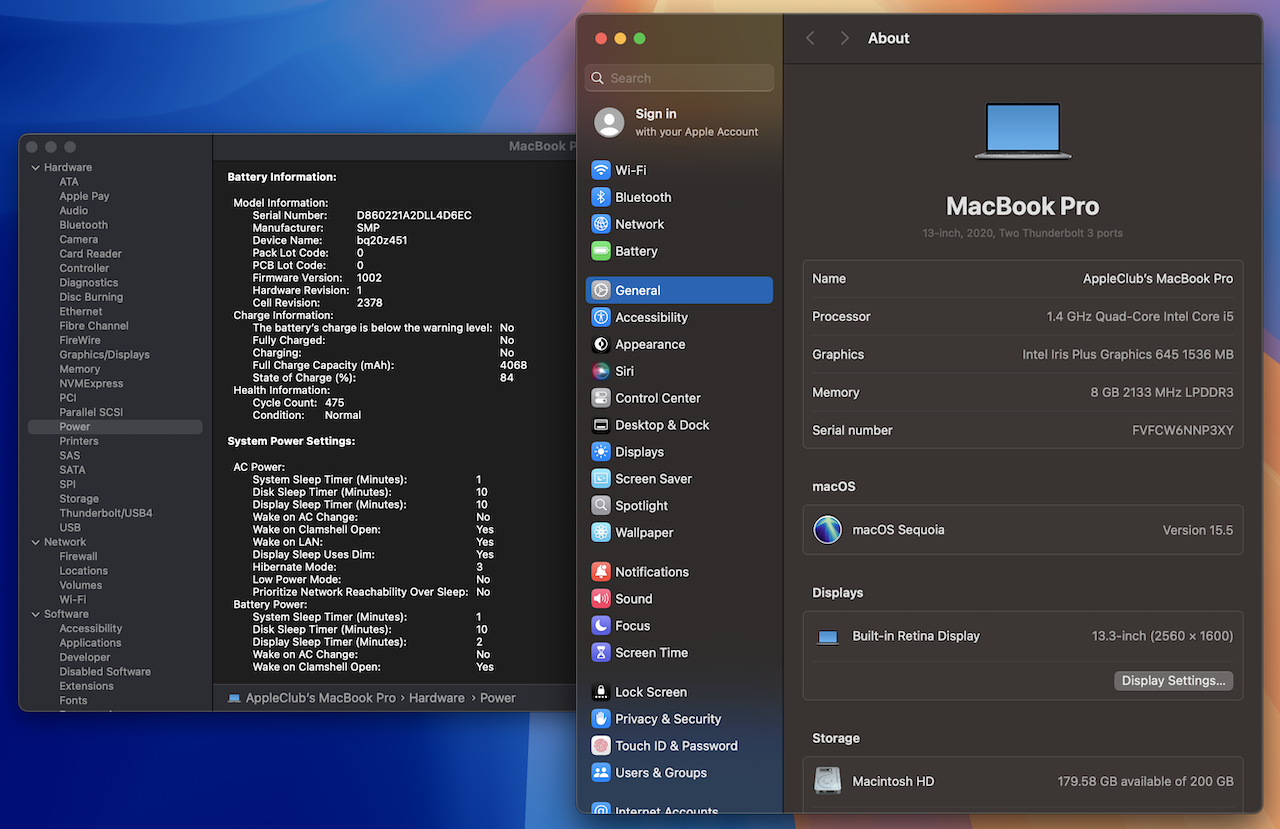
Task: Open Touch ID & Password fingerprint icon
Action: pos(601,746)
